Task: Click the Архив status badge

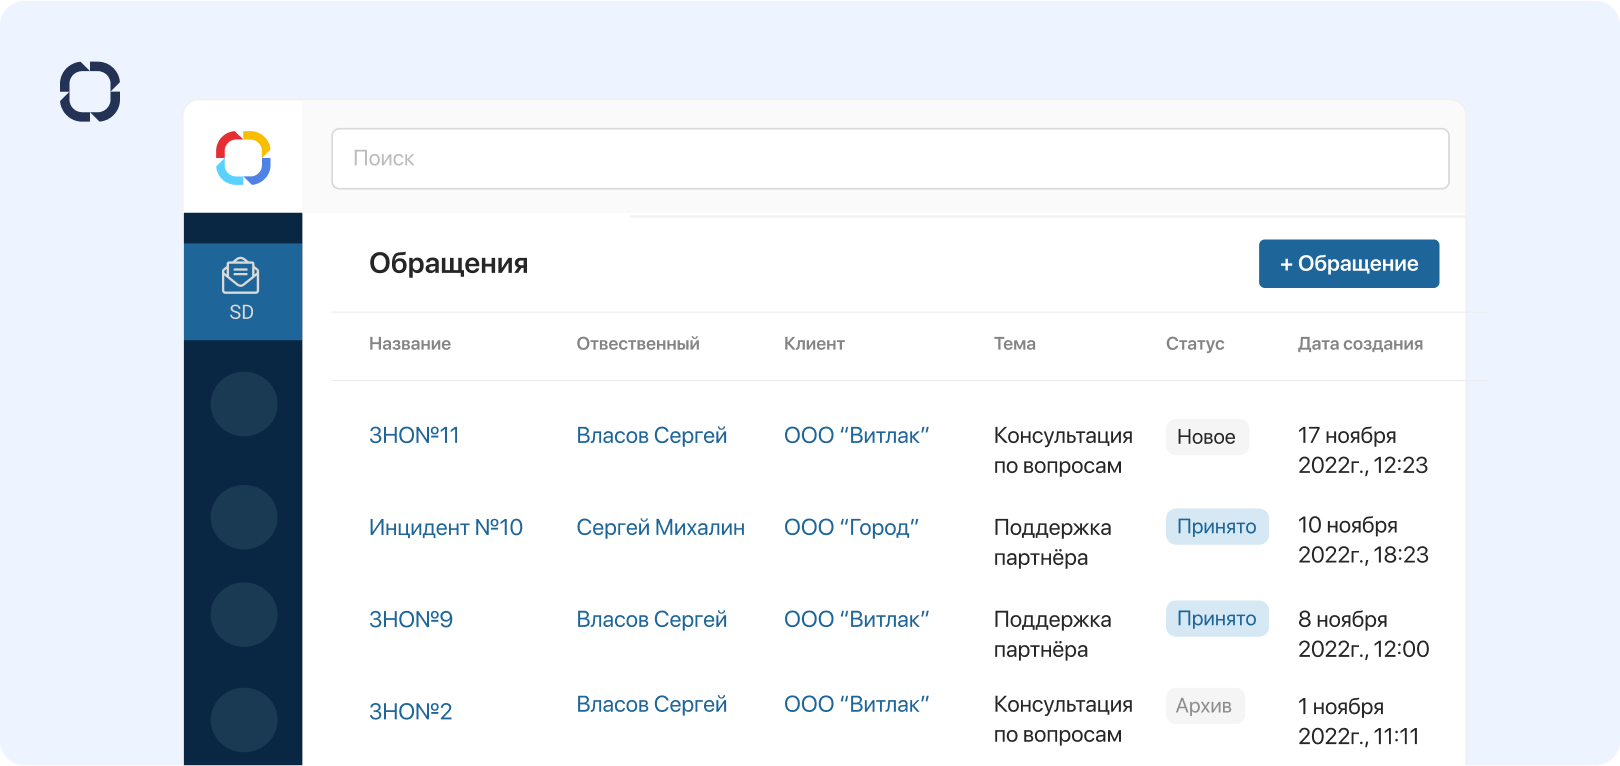Action: pos(1204,706)
